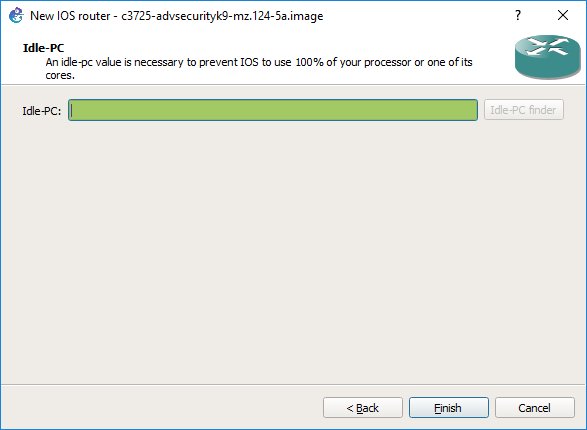Open help with the question mark button
This screenshot has width=587, height=430.
click(518, 15)
